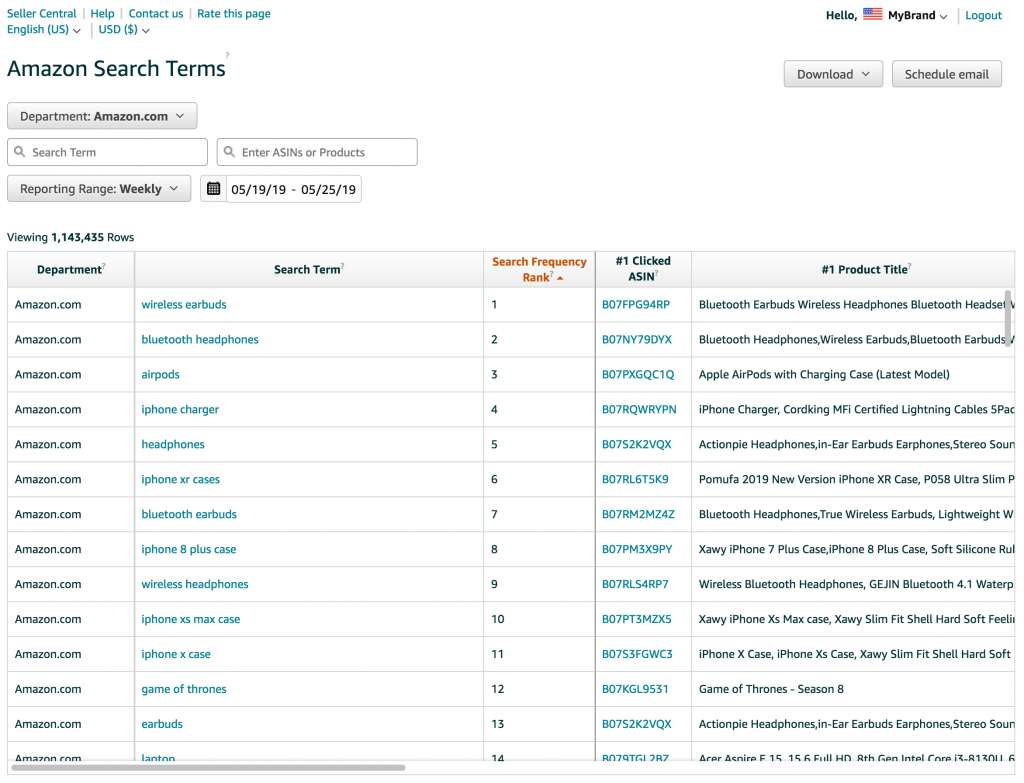Image resolution: width=1024 pixels, height=783 pixels.
Task: Click the date range 05/19/19 - 05/25/19 field
Action: 293,189
